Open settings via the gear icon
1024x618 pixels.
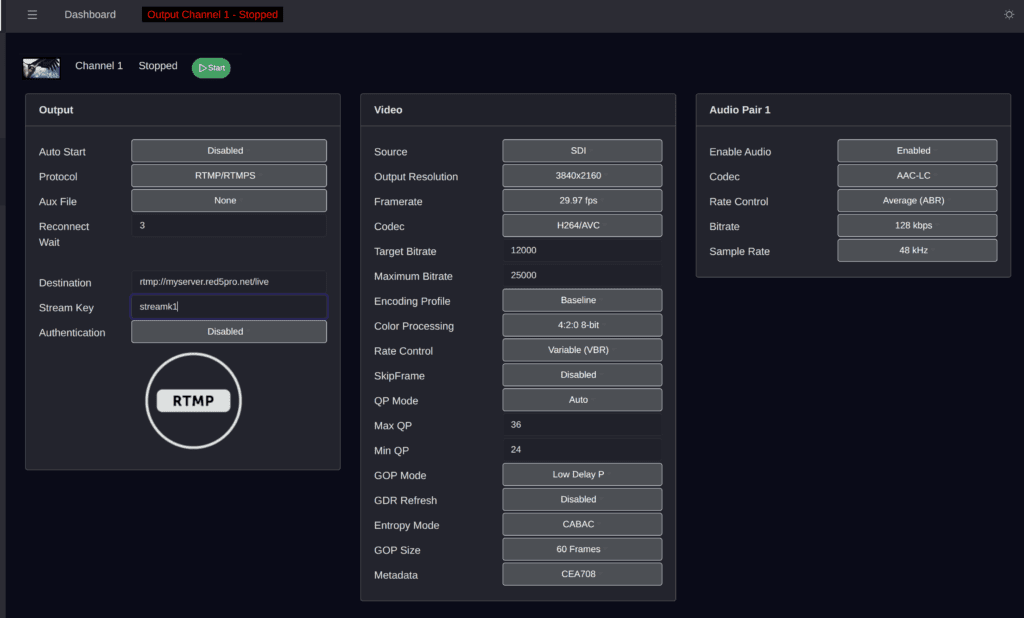pos(1008,14)
